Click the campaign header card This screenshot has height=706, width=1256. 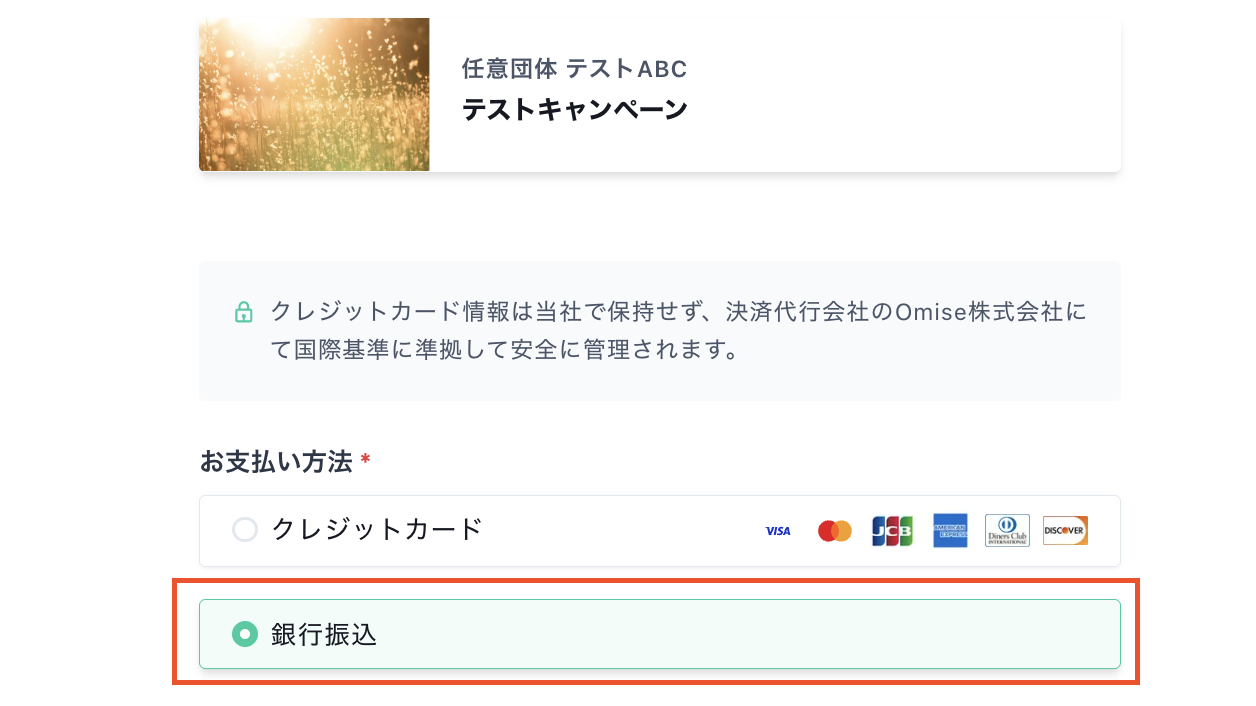(660, 93)
